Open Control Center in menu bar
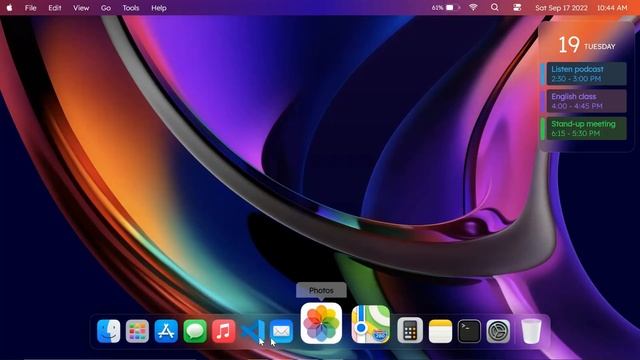Viewport: 640px width, 360px height. (517, 7)
